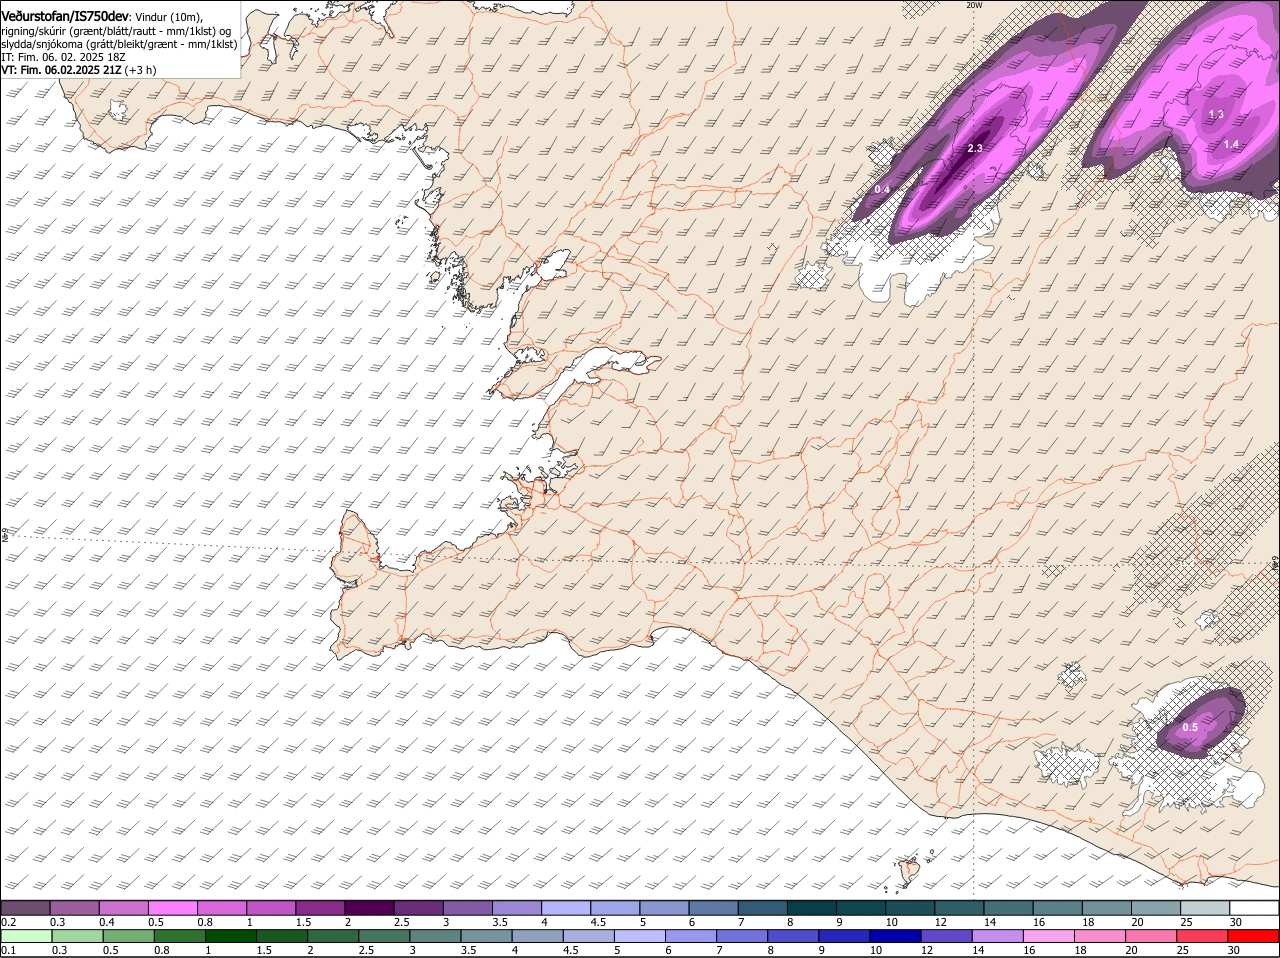Click the 30 white swatch ending the upper legend
1280x958 pixels.
point(1254,907)
